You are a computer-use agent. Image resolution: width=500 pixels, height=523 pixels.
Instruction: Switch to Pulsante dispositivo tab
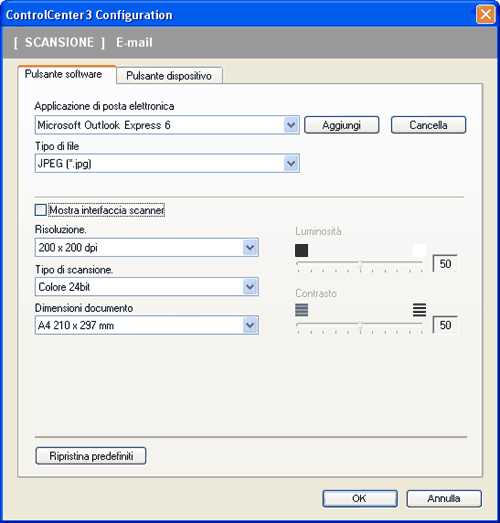coord(169,76)
